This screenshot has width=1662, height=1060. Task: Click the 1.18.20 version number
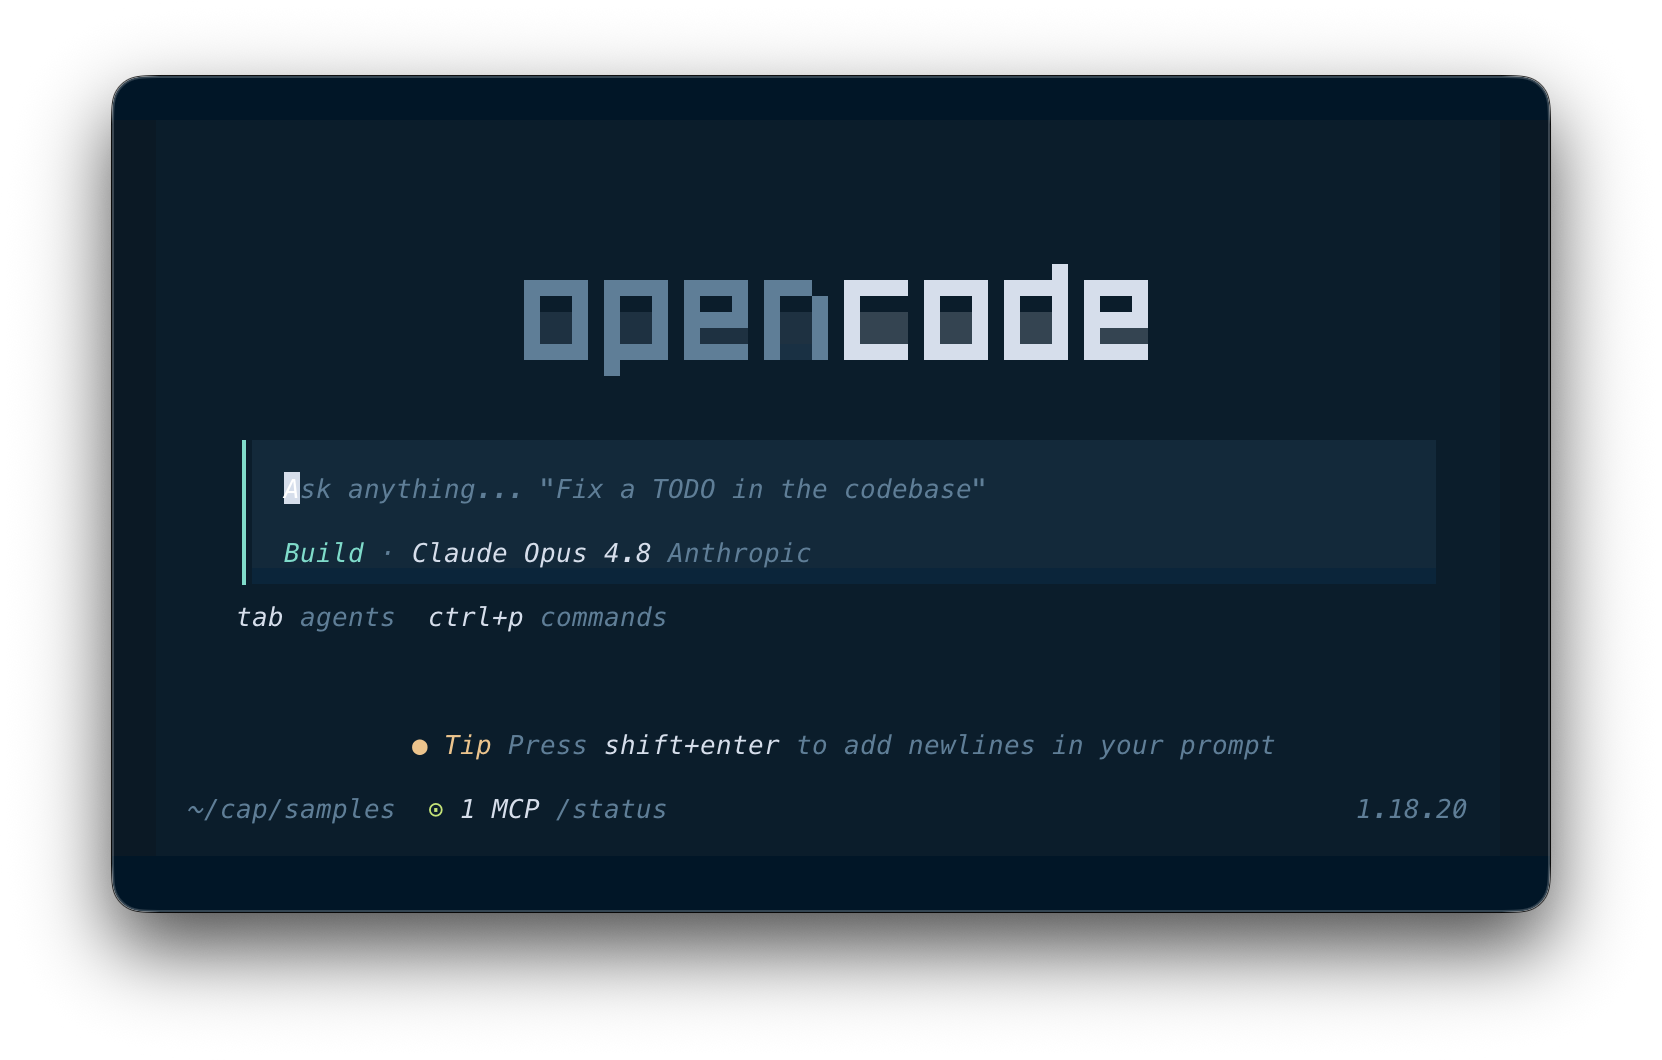click(x=1411, y=809)
